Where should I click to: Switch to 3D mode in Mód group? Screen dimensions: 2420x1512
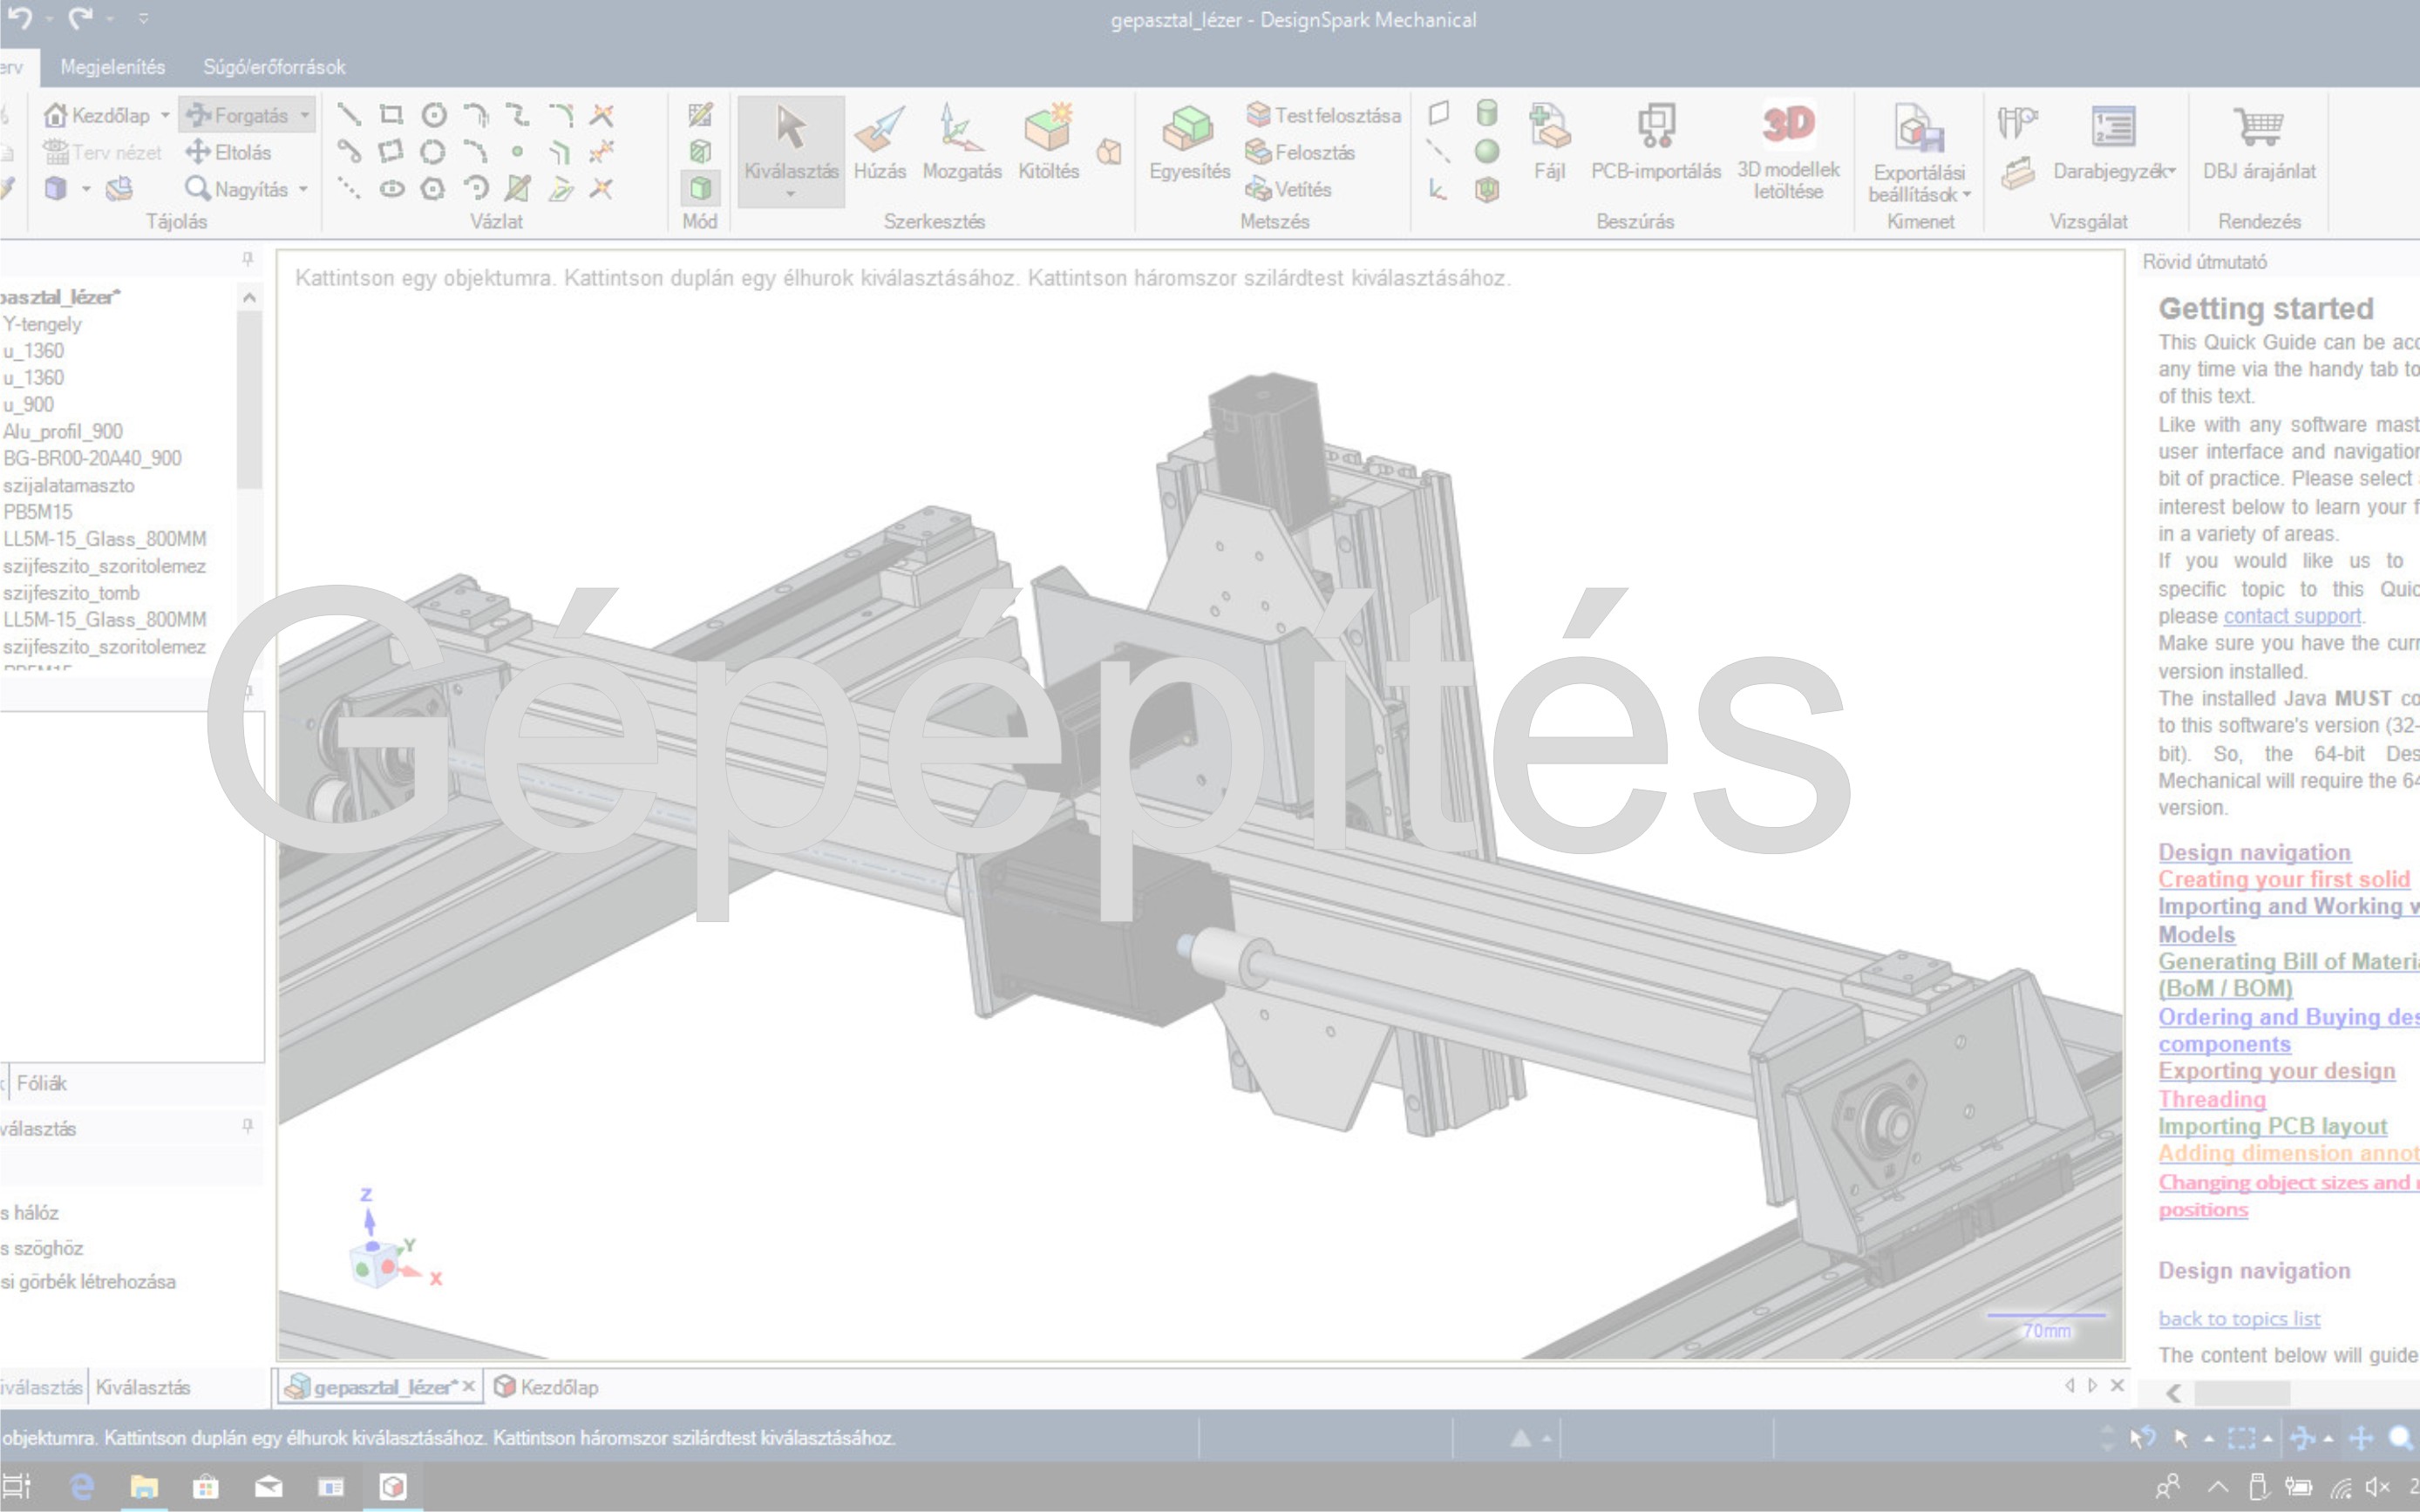coord(700,189)
